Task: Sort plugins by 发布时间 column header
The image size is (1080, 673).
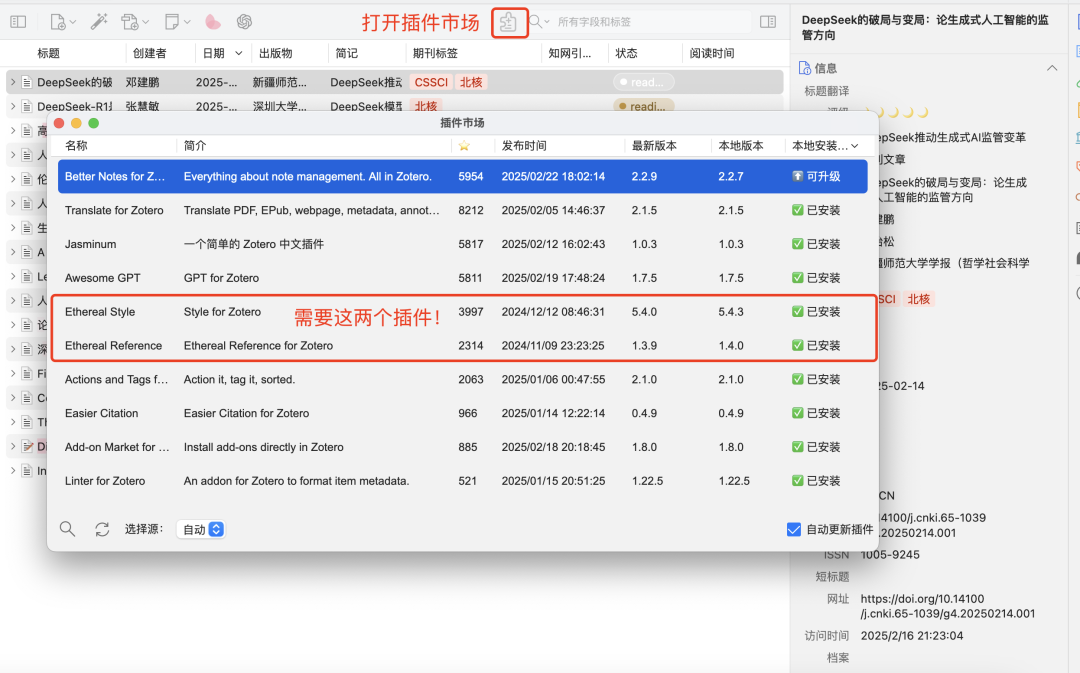Action: pos(524,145)
